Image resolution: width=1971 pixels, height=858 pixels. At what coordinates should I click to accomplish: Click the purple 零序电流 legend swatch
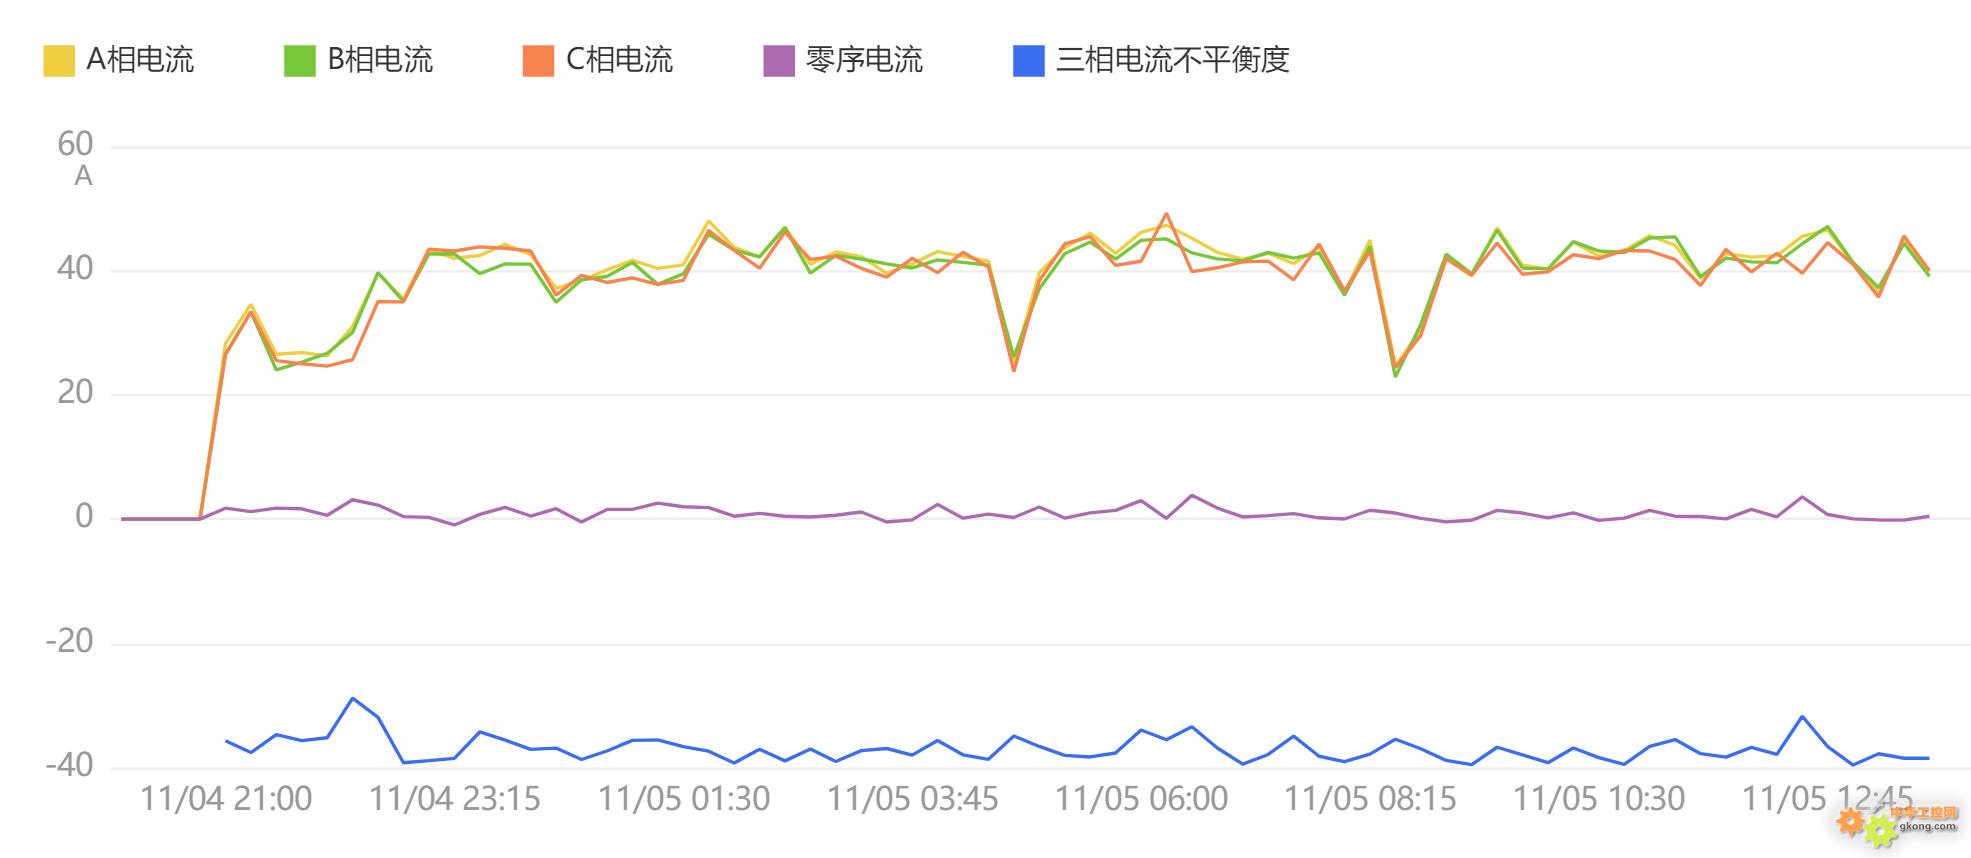778,61
